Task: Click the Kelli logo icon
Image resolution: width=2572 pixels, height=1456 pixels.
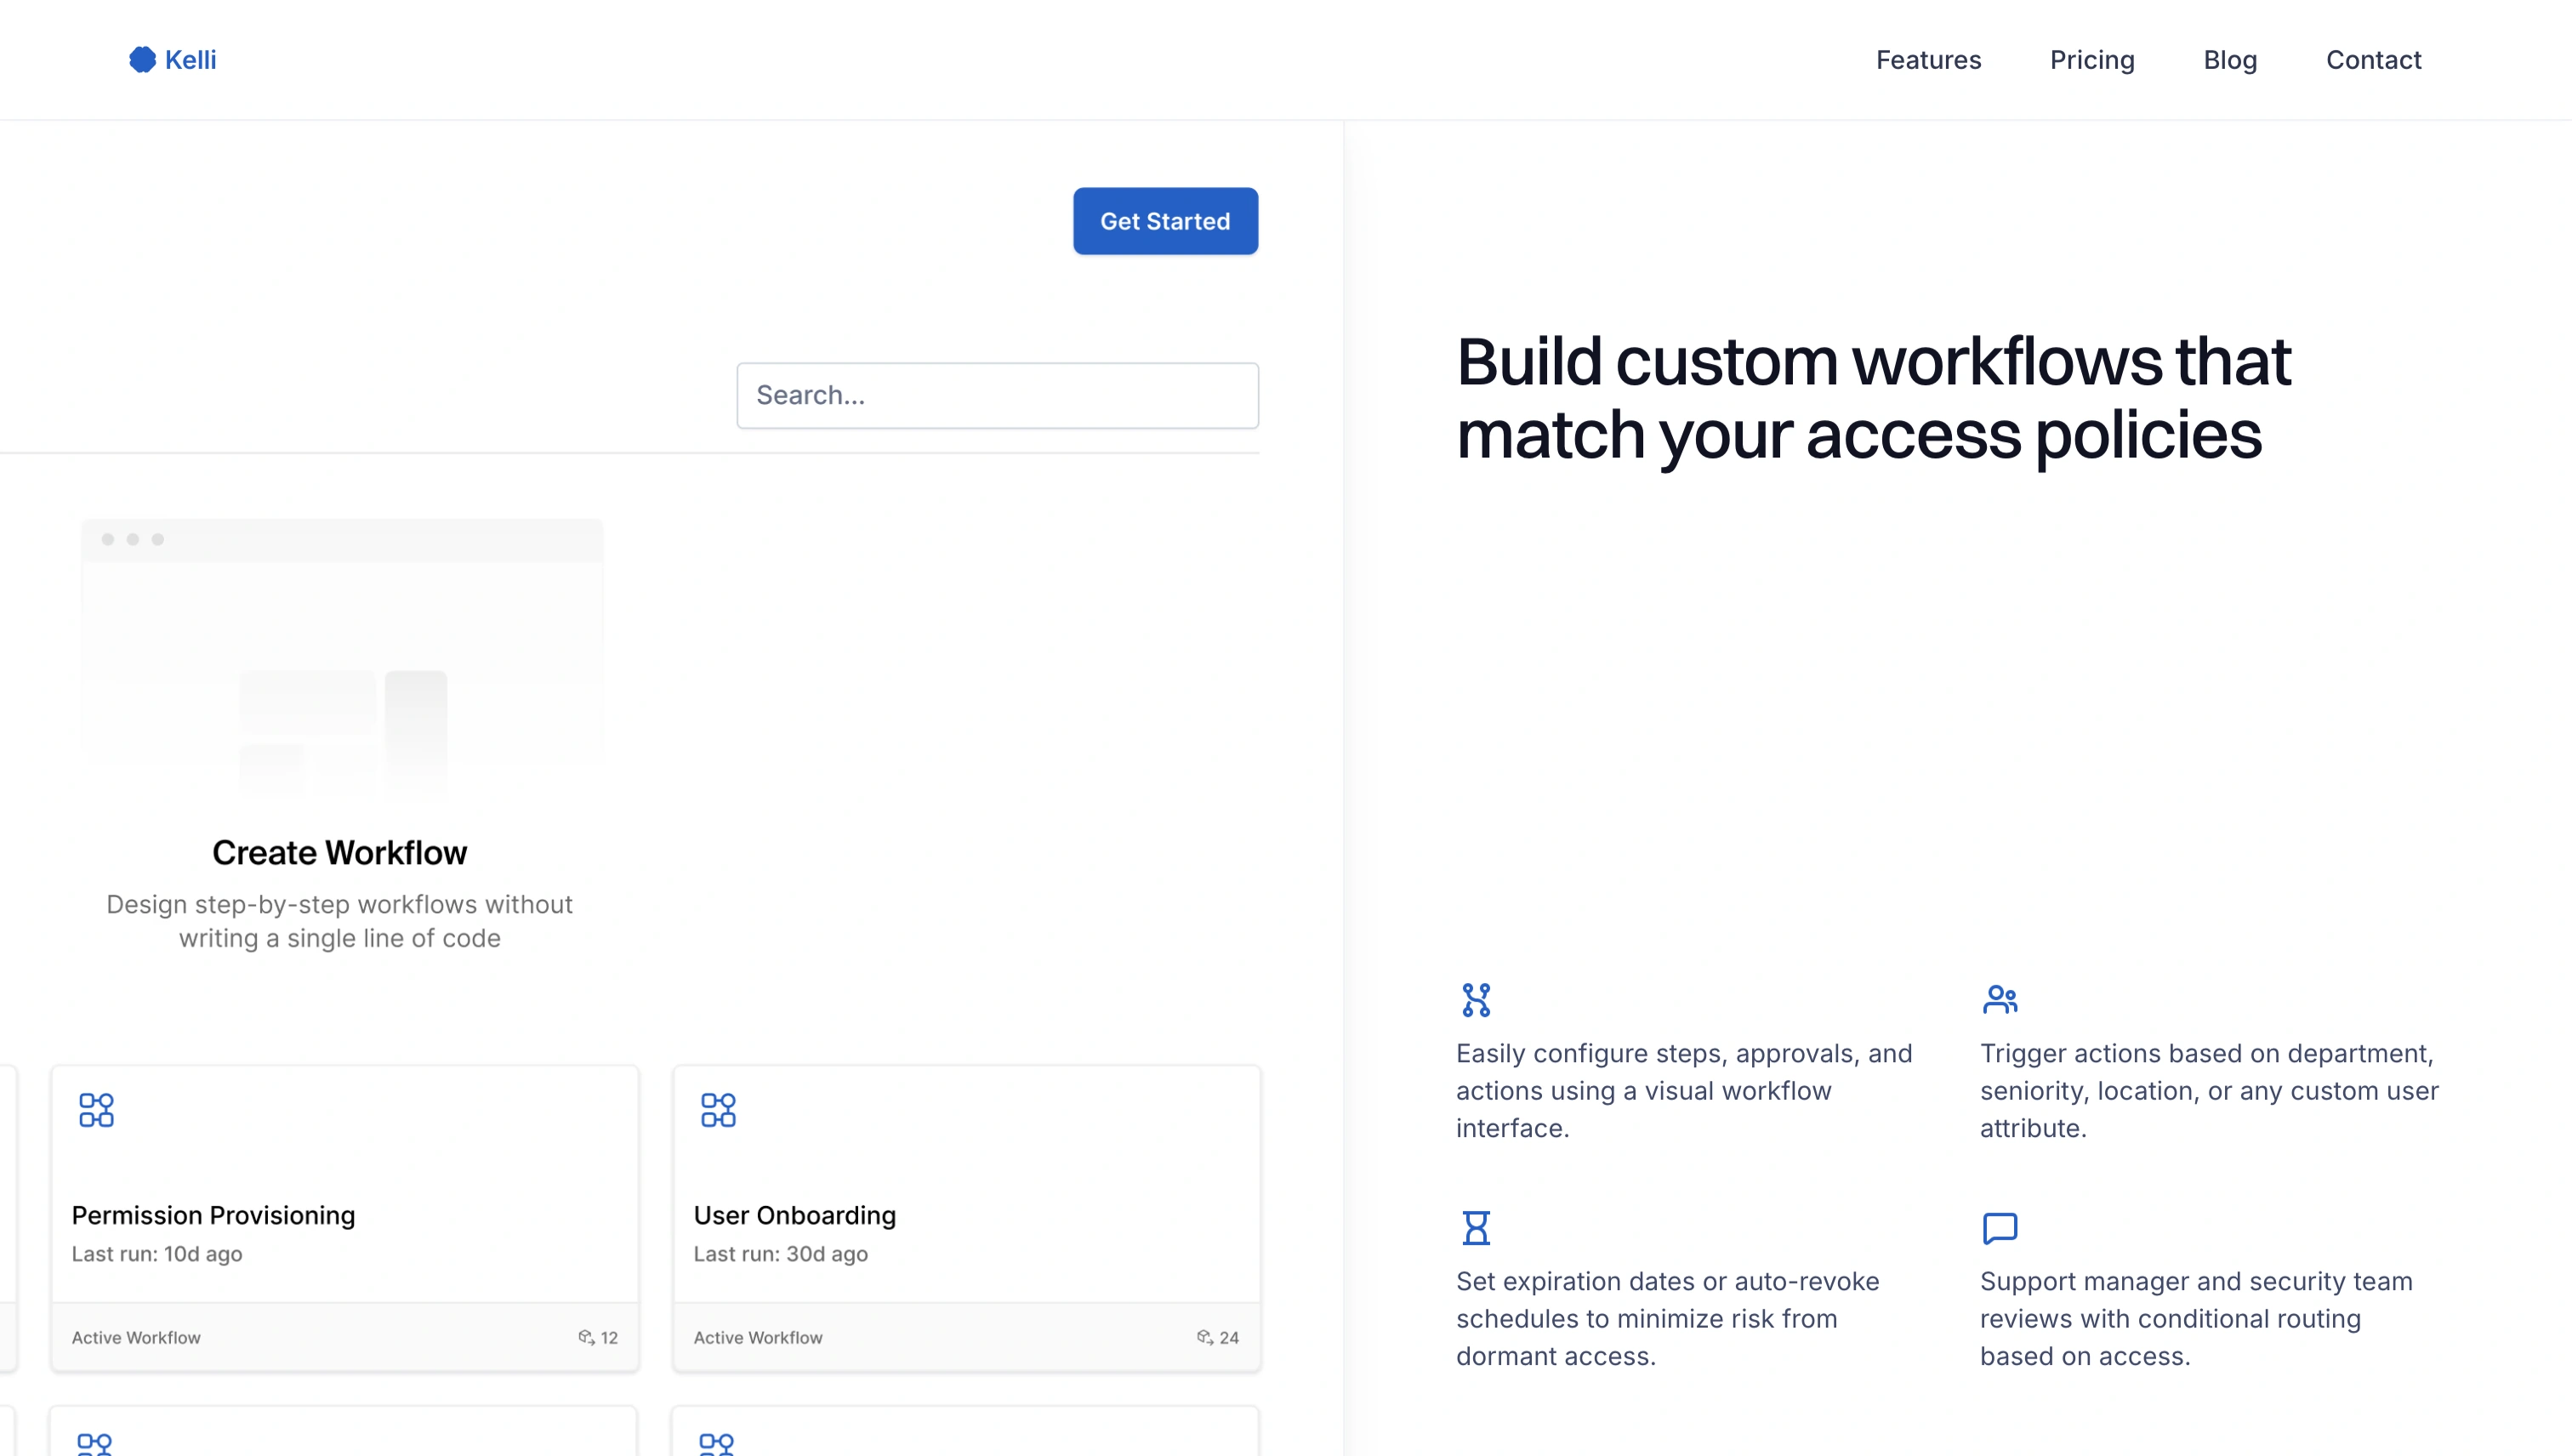Action: 142,60
